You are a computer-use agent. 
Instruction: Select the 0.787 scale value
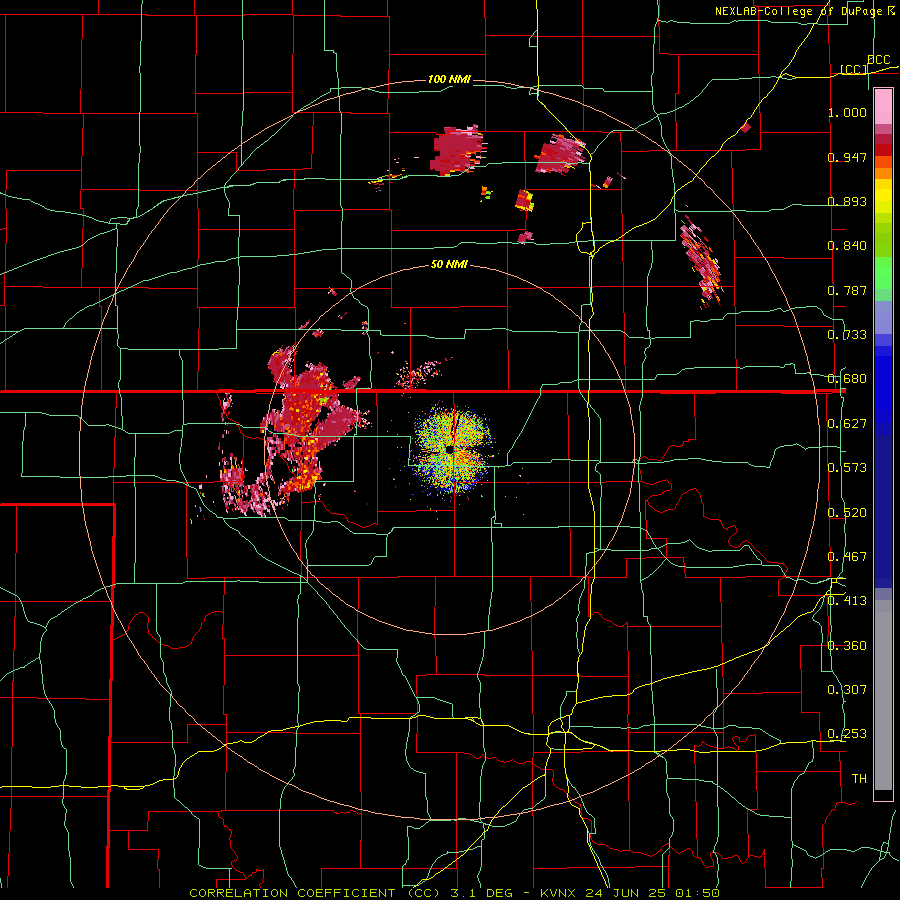pos(847,290)
